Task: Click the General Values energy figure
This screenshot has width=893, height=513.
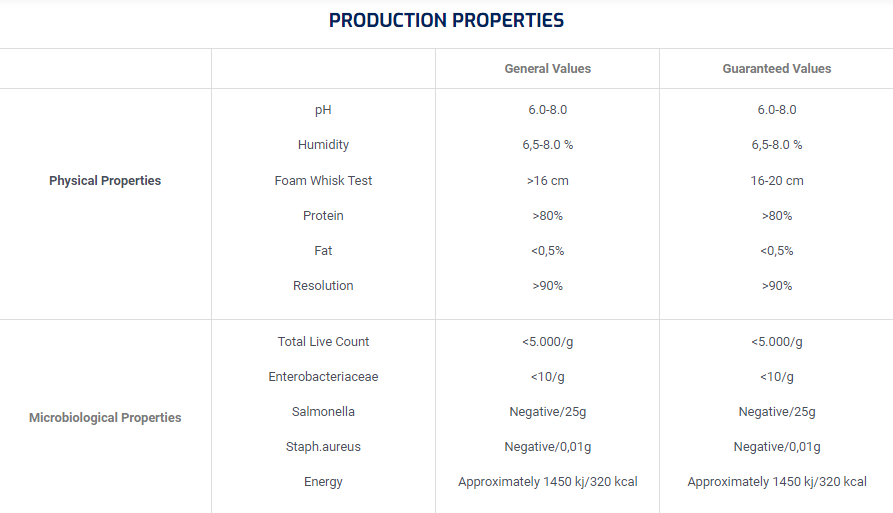Action: (547, 482)
